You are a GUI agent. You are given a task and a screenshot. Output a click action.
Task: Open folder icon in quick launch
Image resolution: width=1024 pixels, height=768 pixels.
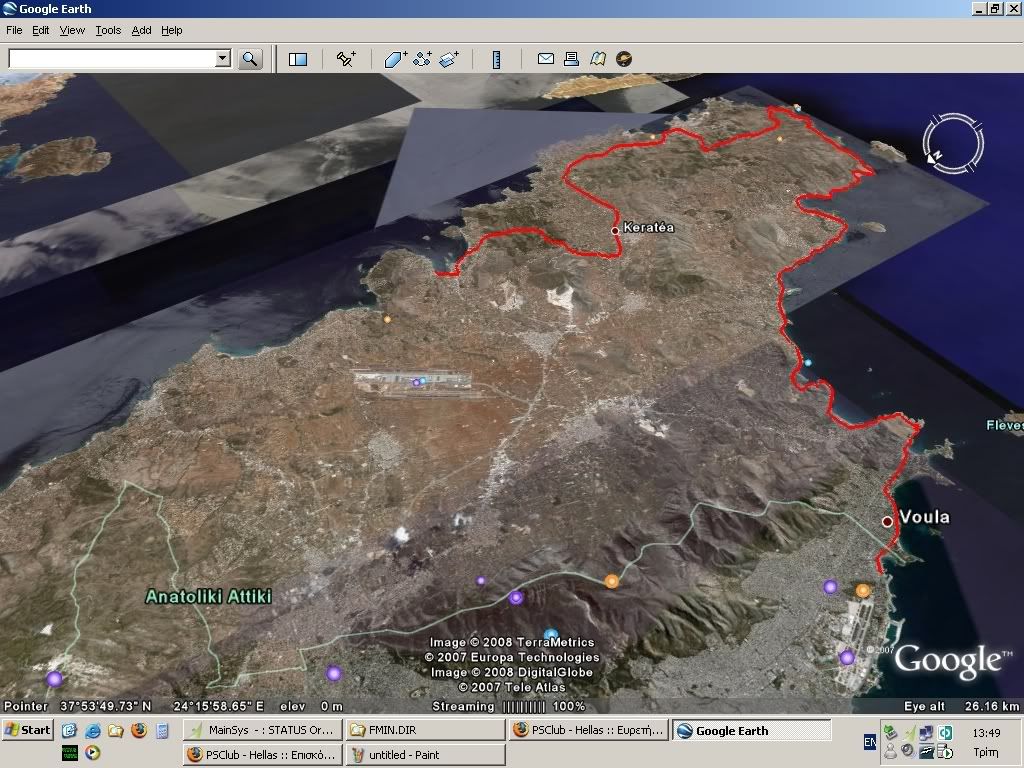[x=116, y=730]
